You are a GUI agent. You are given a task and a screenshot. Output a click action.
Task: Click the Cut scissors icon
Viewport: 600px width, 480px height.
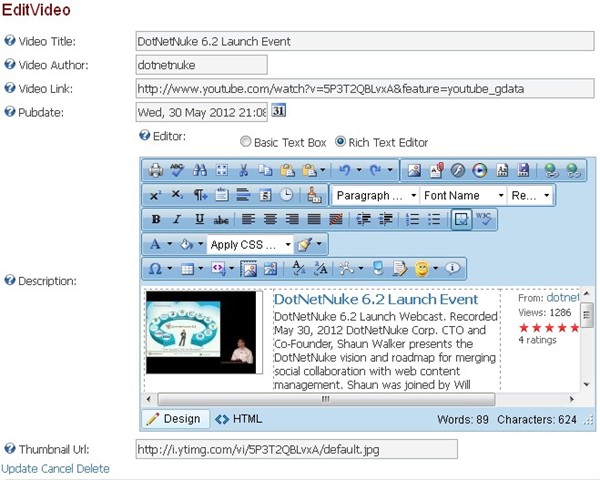point(242,170)
